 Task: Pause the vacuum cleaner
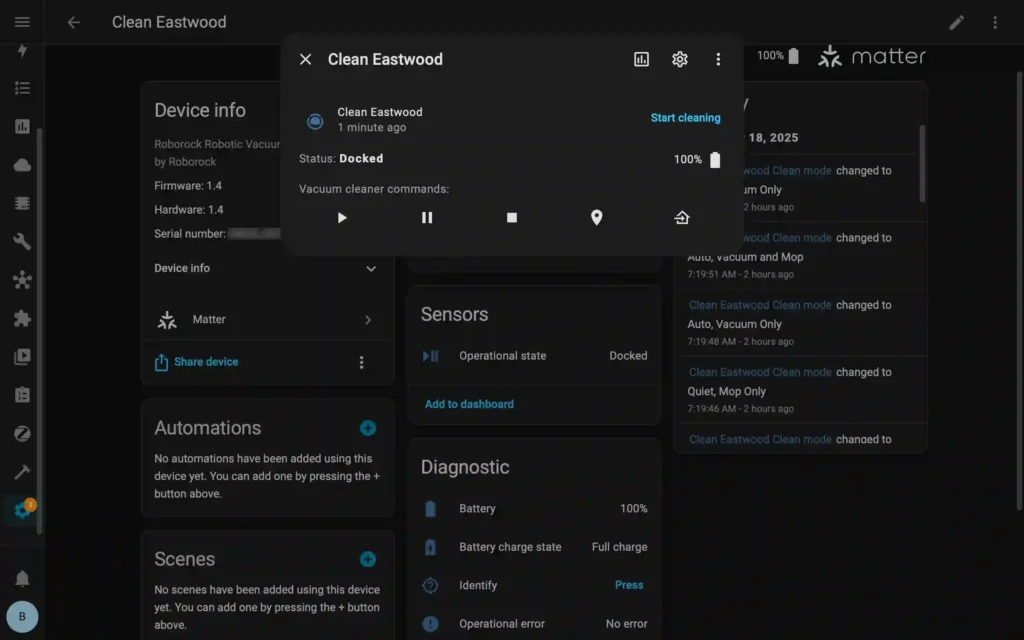point(426,217)
